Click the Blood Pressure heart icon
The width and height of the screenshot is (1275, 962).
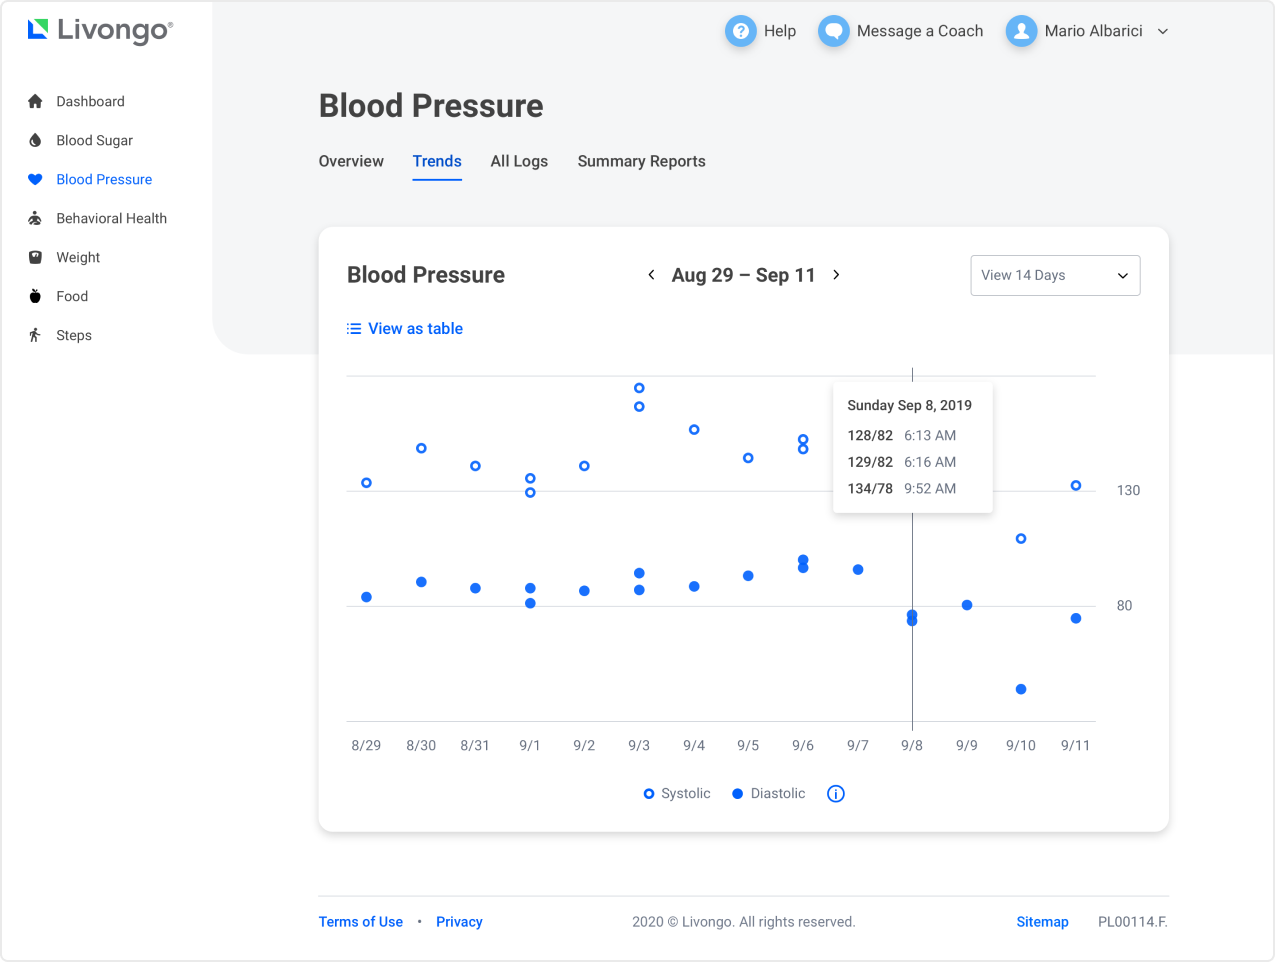[35, 180]
